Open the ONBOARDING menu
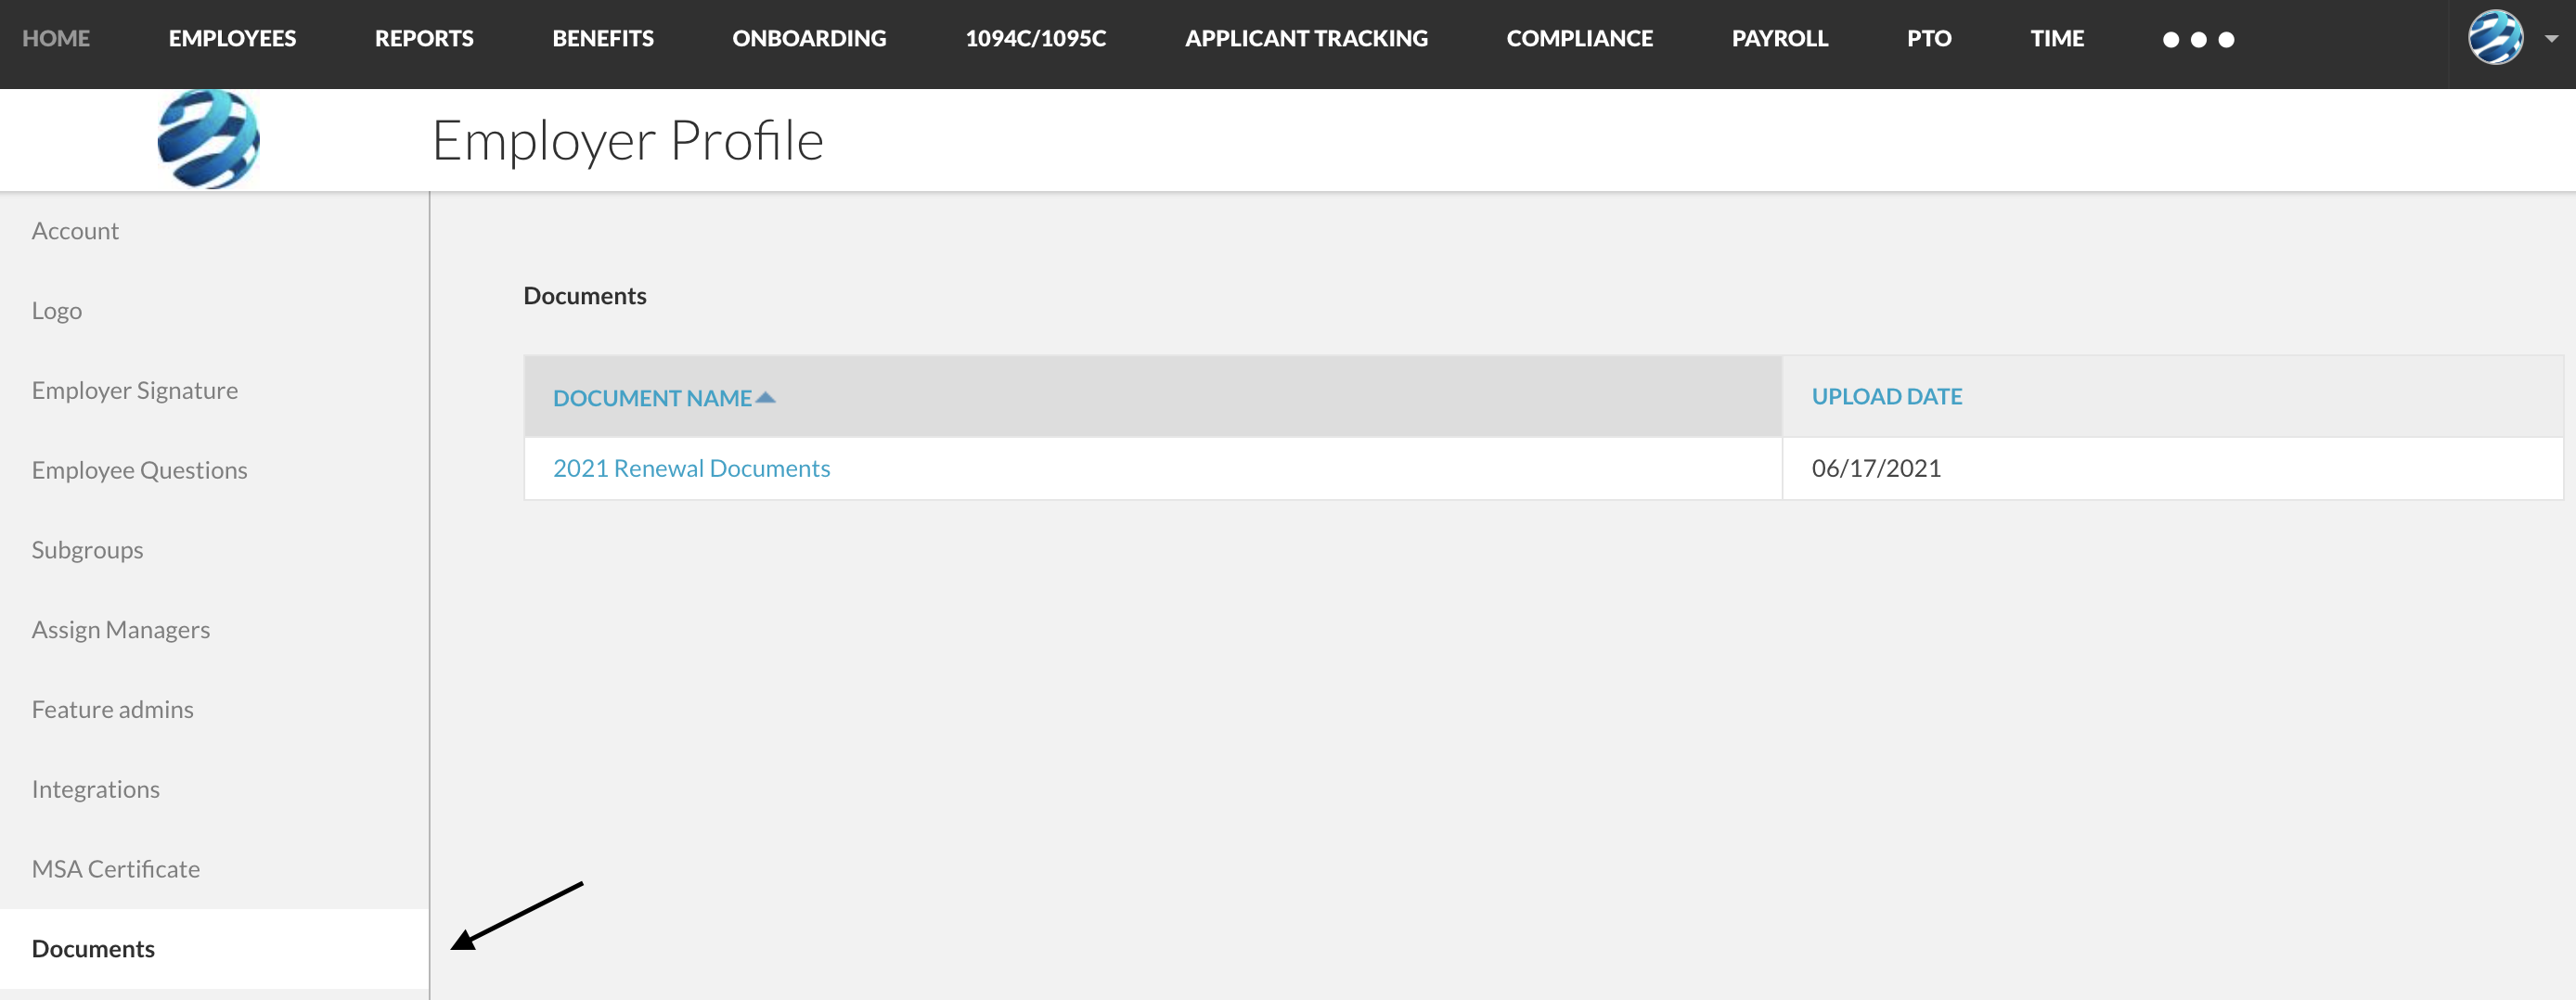Image resolution: width=2576 pixels, height=1000 pixels. [809, 38]
